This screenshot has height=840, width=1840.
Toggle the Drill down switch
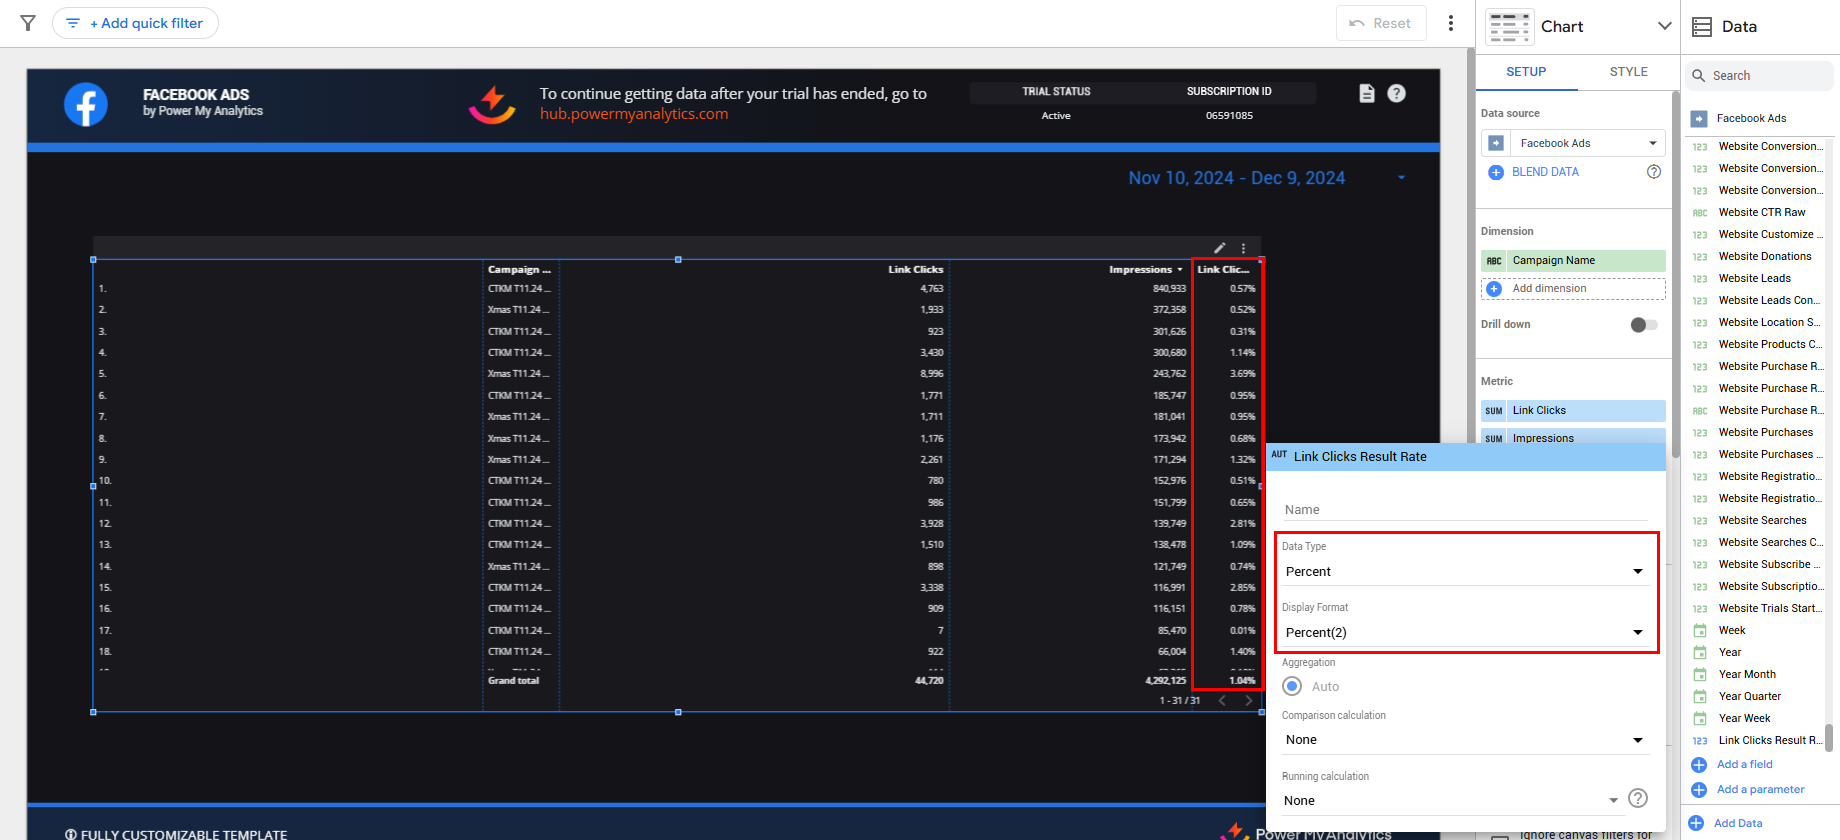tap(1643, 324)
